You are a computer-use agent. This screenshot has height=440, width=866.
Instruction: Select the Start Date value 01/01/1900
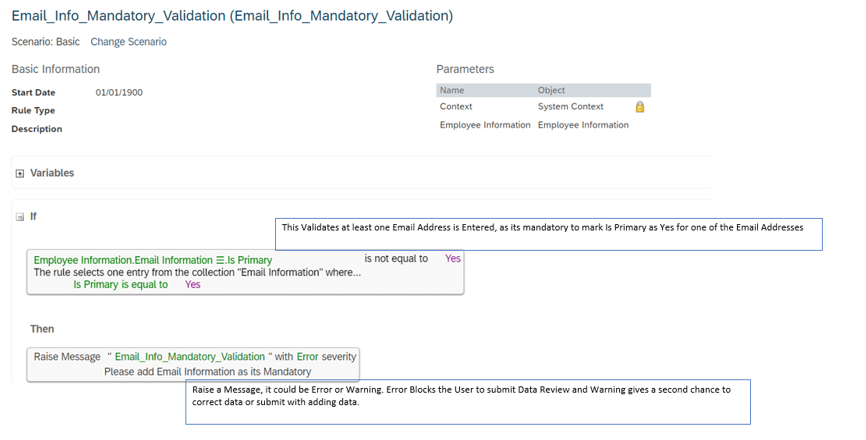119,92
